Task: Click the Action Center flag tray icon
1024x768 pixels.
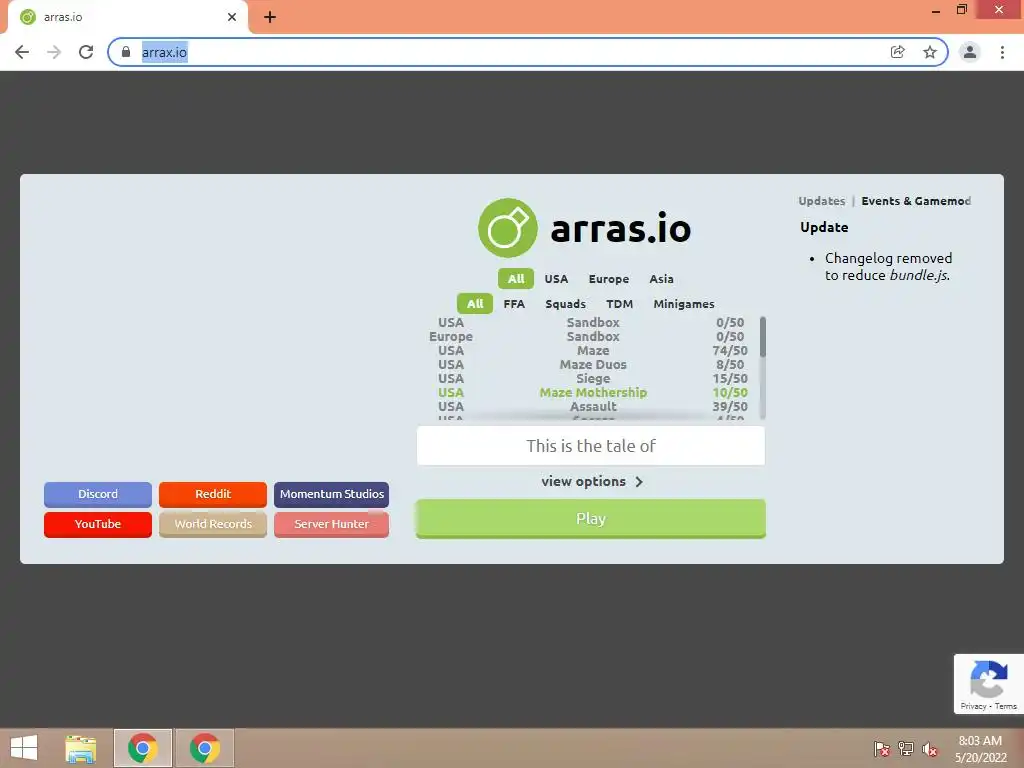Action: tap(882, 749)
